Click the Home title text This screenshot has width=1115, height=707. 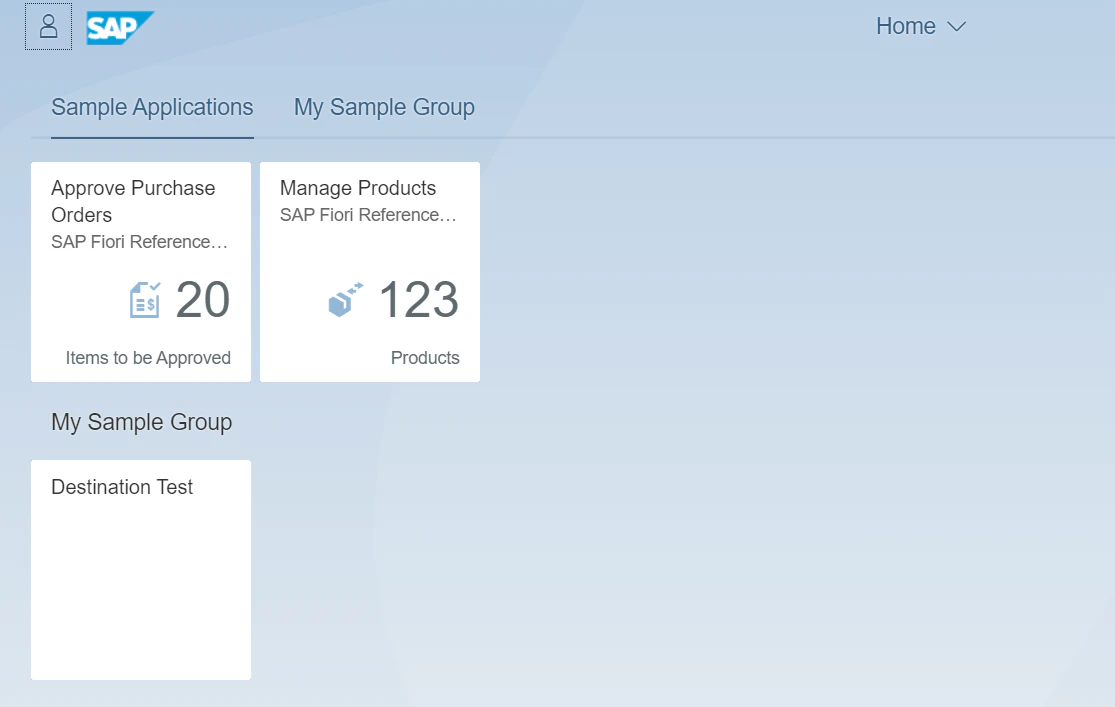click(905, 26)
